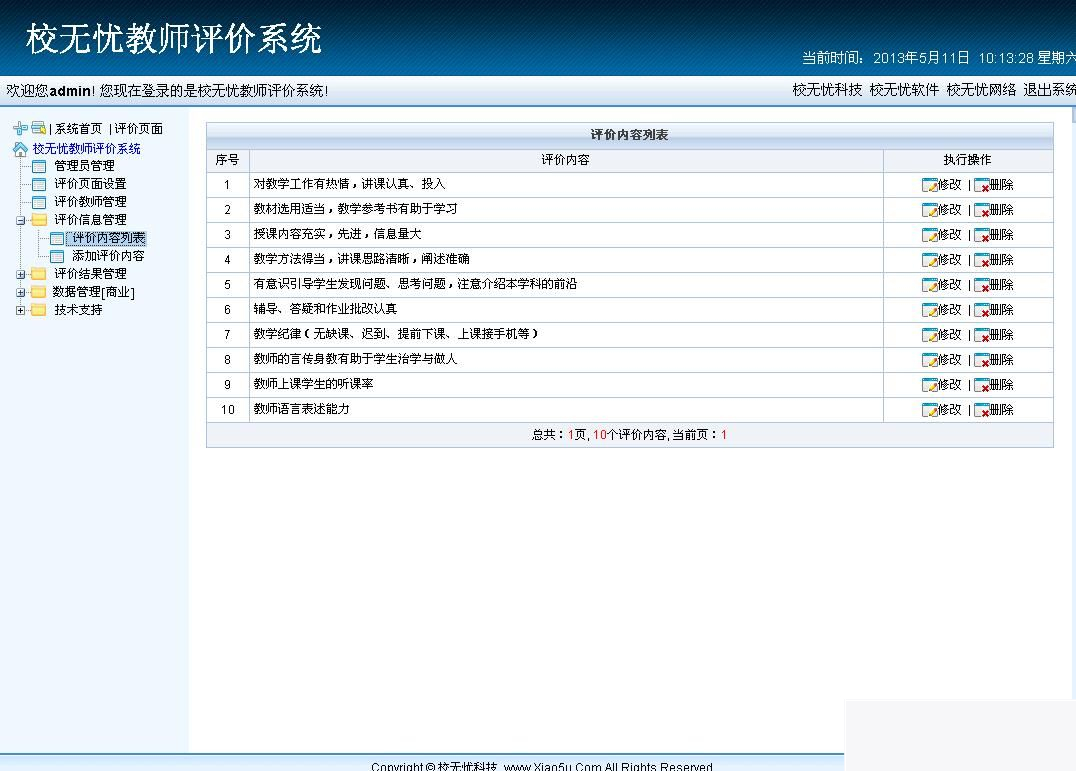This screenshot has width=1076, height=771.
Task: Click the 添加评价内容 page icon
Action: (57, 256)
